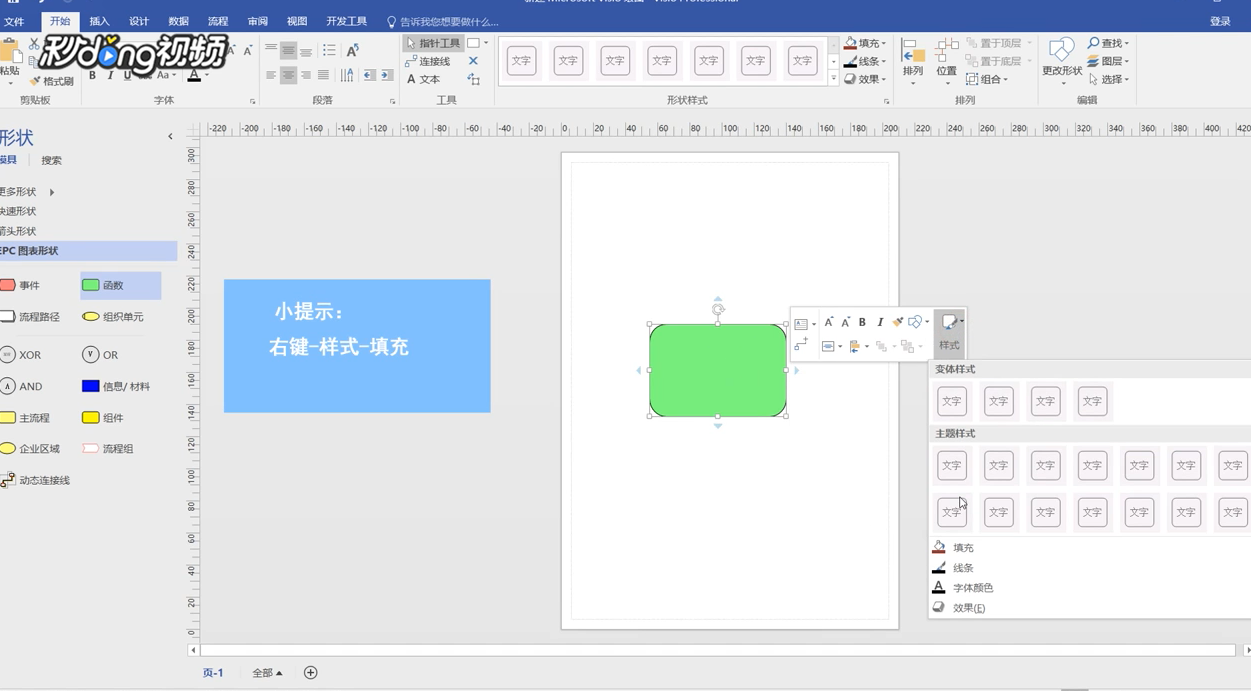1251x691 pixels.
Task: Open the 线条 line dropdown in ribbon
Action: (865, 61)
